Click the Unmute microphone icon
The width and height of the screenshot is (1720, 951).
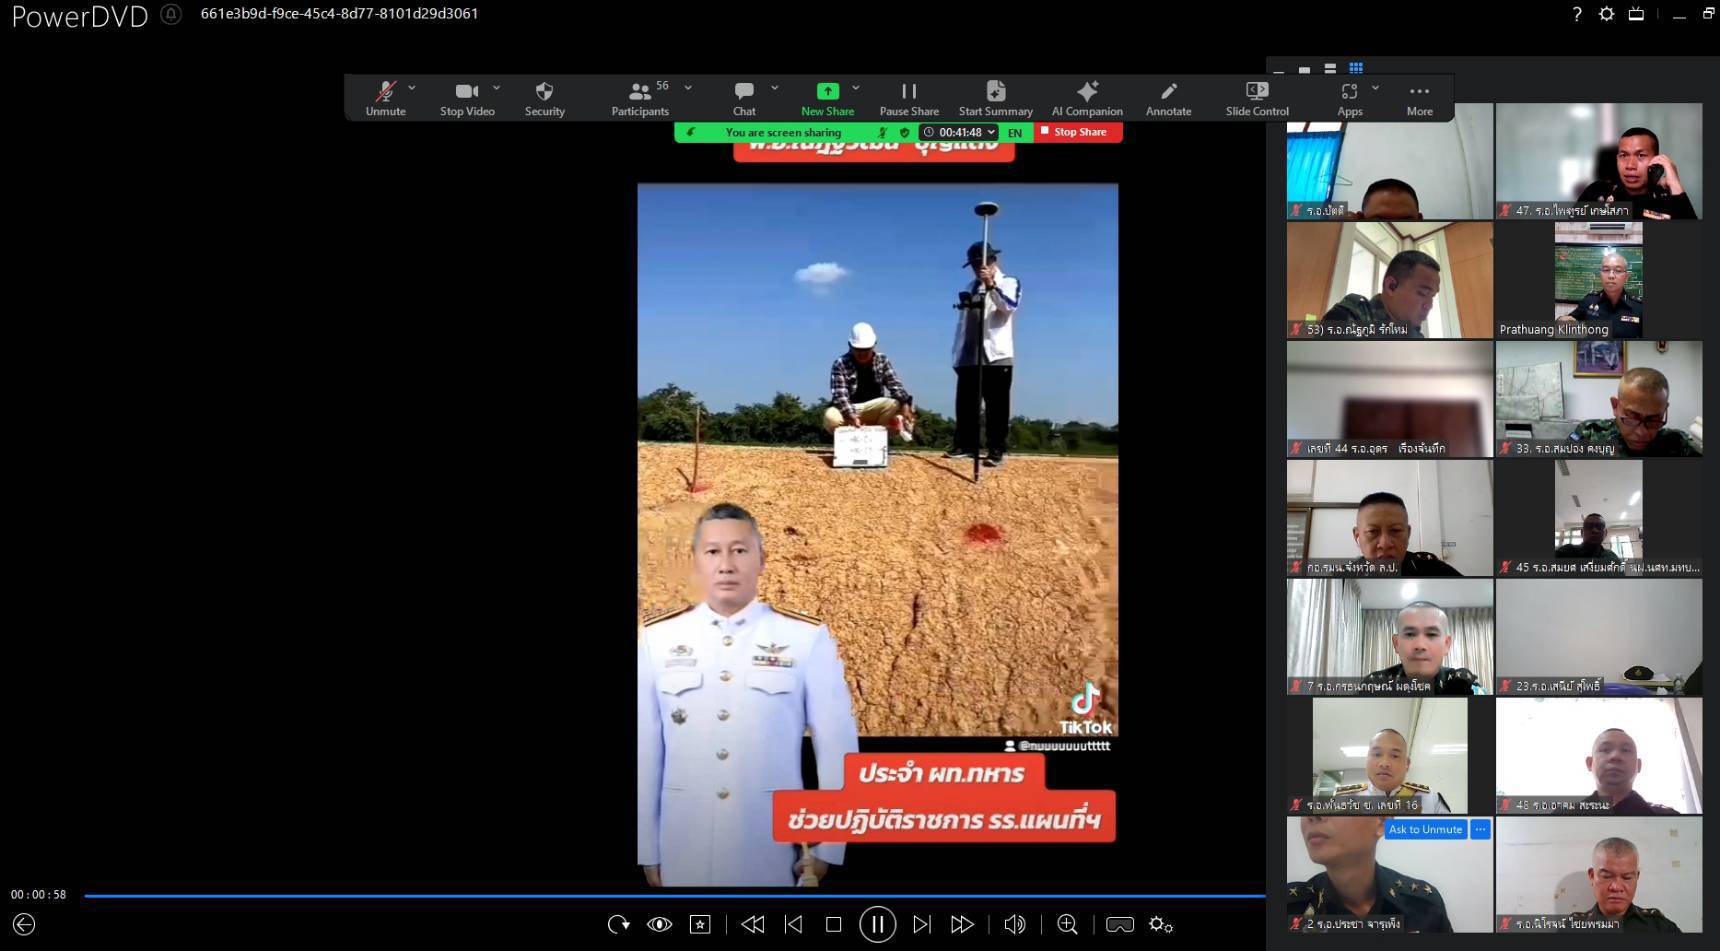[385, 91]
